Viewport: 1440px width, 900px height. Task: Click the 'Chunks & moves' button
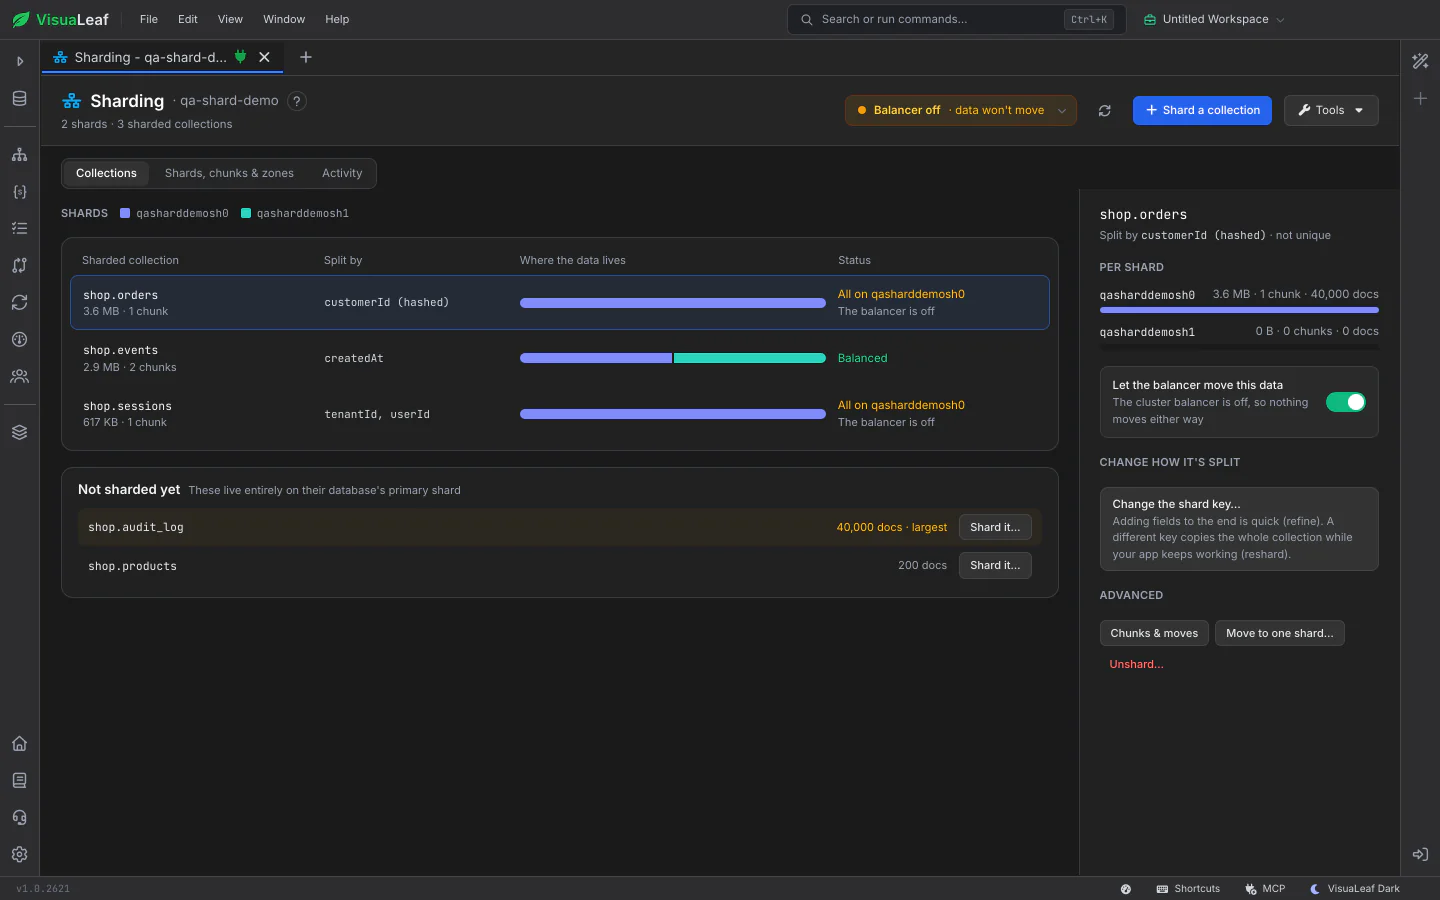pos(1154,633)
